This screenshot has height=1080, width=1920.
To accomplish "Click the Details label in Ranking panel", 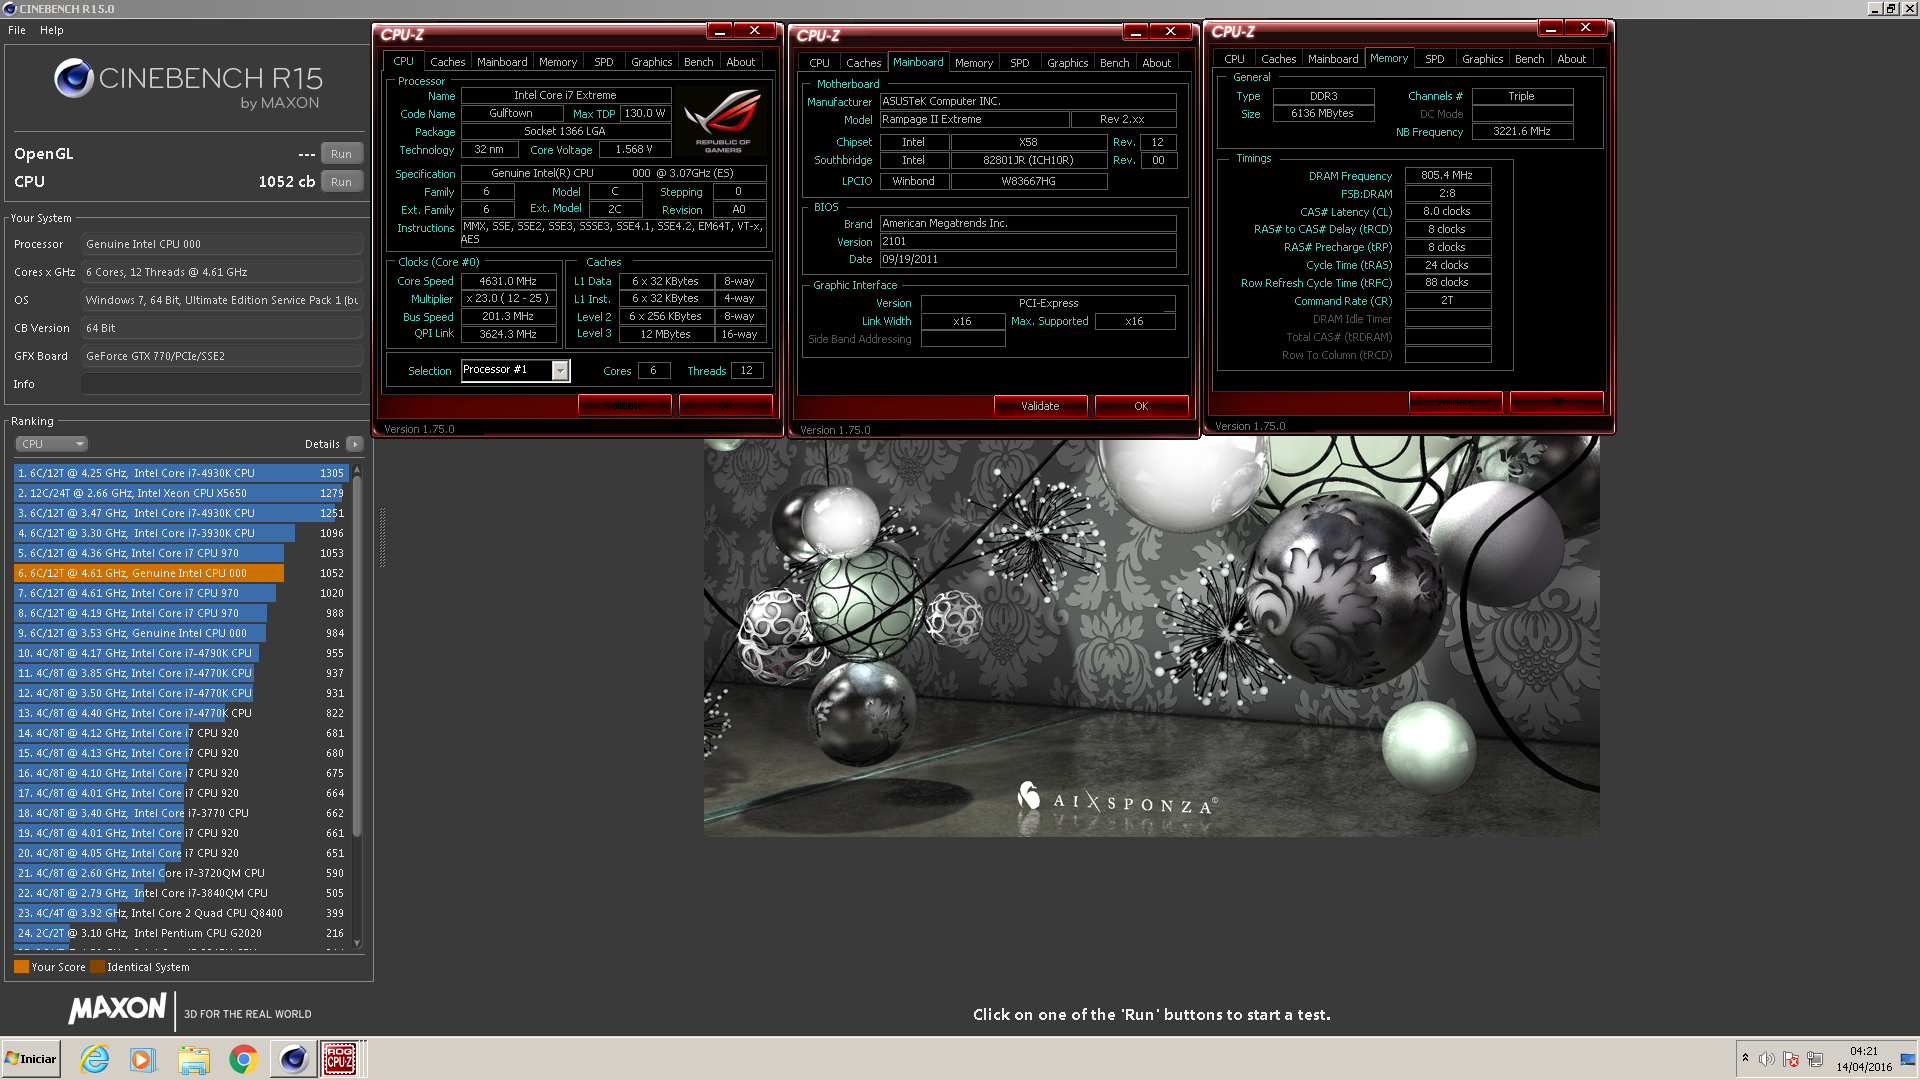I will pos(322,444).
